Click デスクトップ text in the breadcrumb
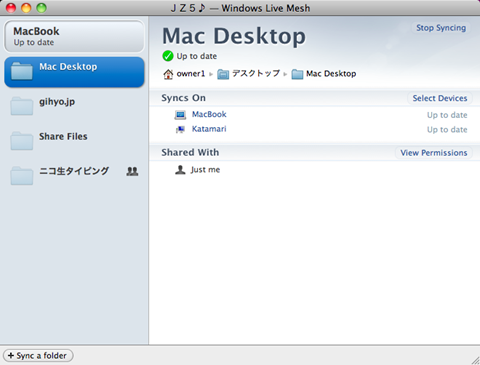This screenshot has width=480, height=365. tap(256, 73)
